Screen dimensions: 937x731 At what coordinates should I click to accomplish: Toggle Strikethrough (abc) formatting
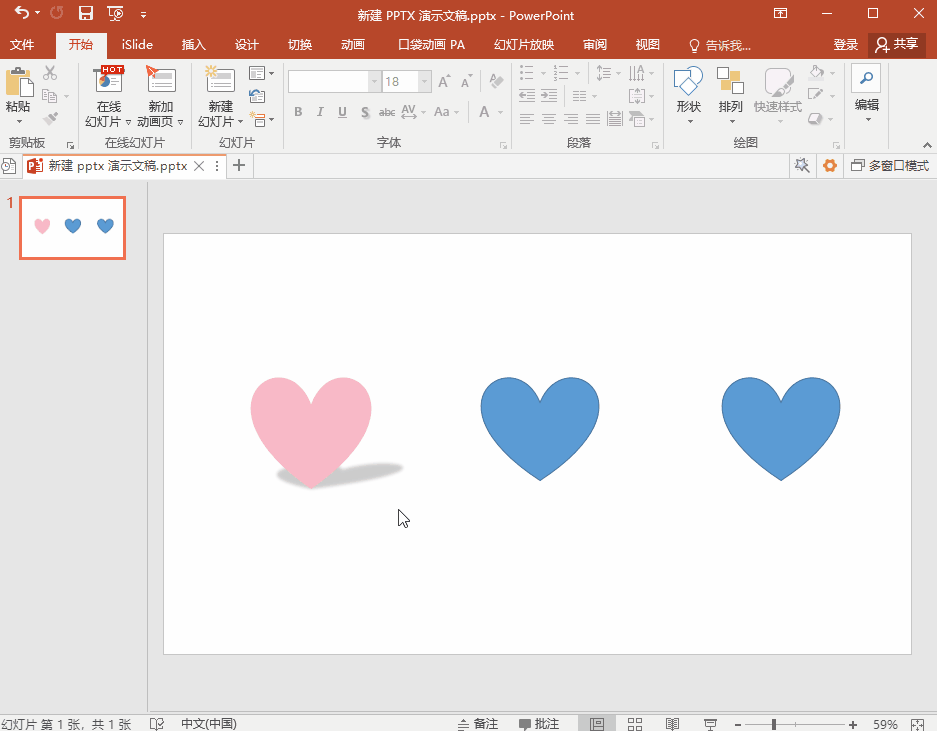point(387,112)
